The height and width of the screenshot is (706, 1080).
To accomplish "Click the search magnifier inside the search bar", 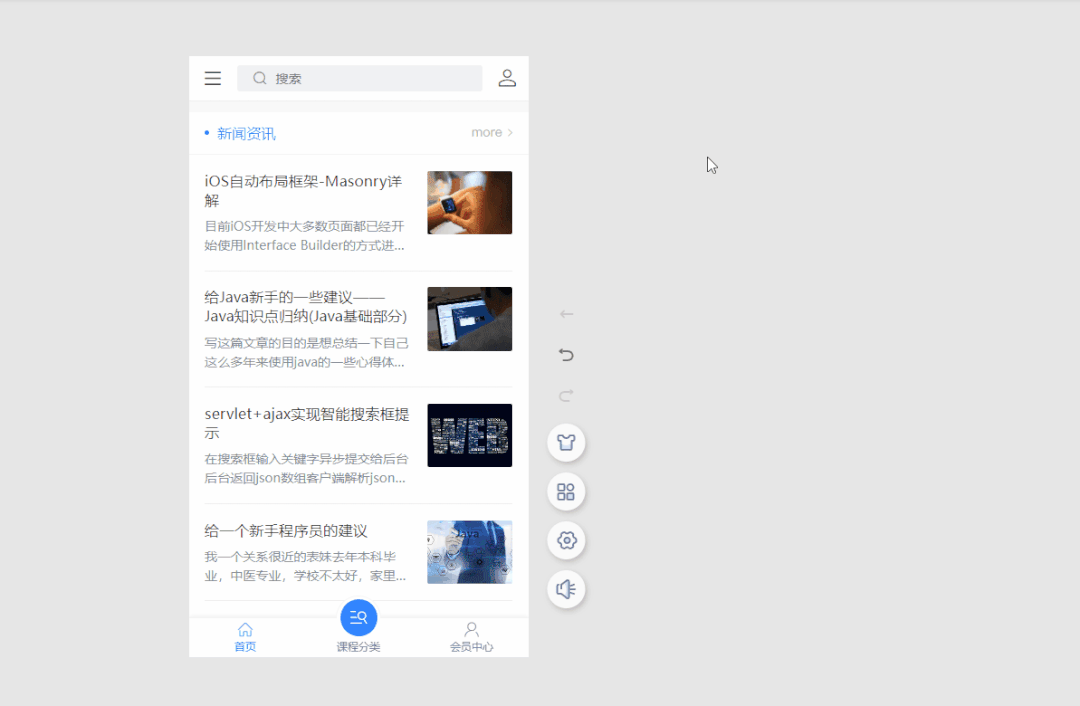I will pos(259,77).
